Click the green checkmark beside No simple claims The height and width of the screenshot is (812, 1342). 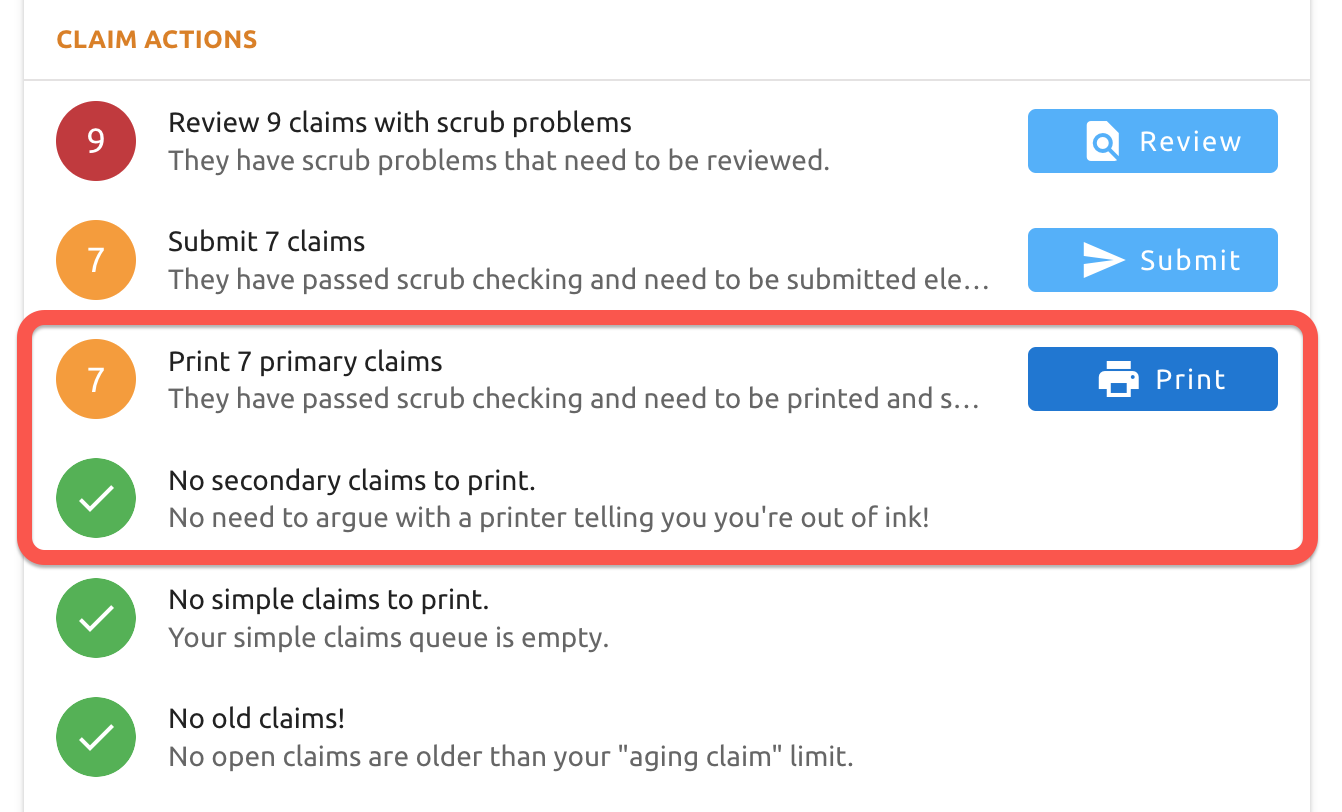click(95, 617)
